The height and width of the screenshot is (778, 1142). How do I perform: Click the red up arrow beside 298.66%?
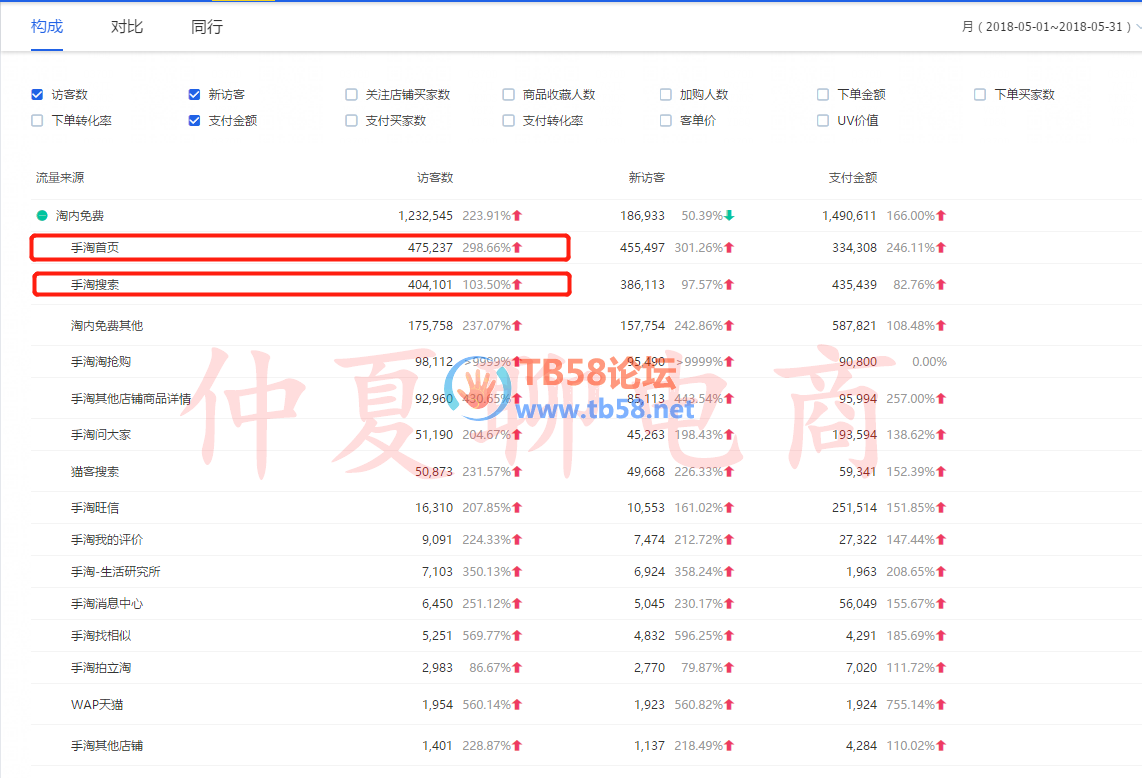[517, 247]
